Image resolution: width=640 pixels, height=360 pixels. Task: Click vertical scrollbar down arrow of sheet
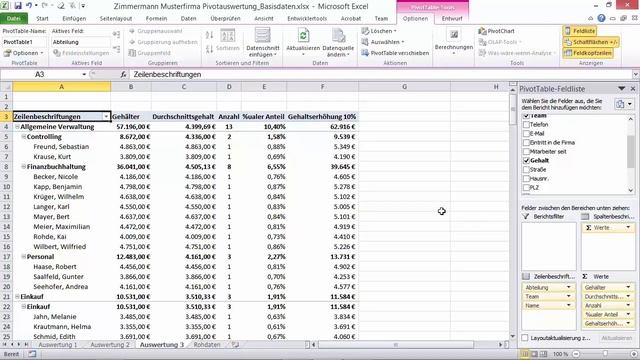click(x=513, y=337)
